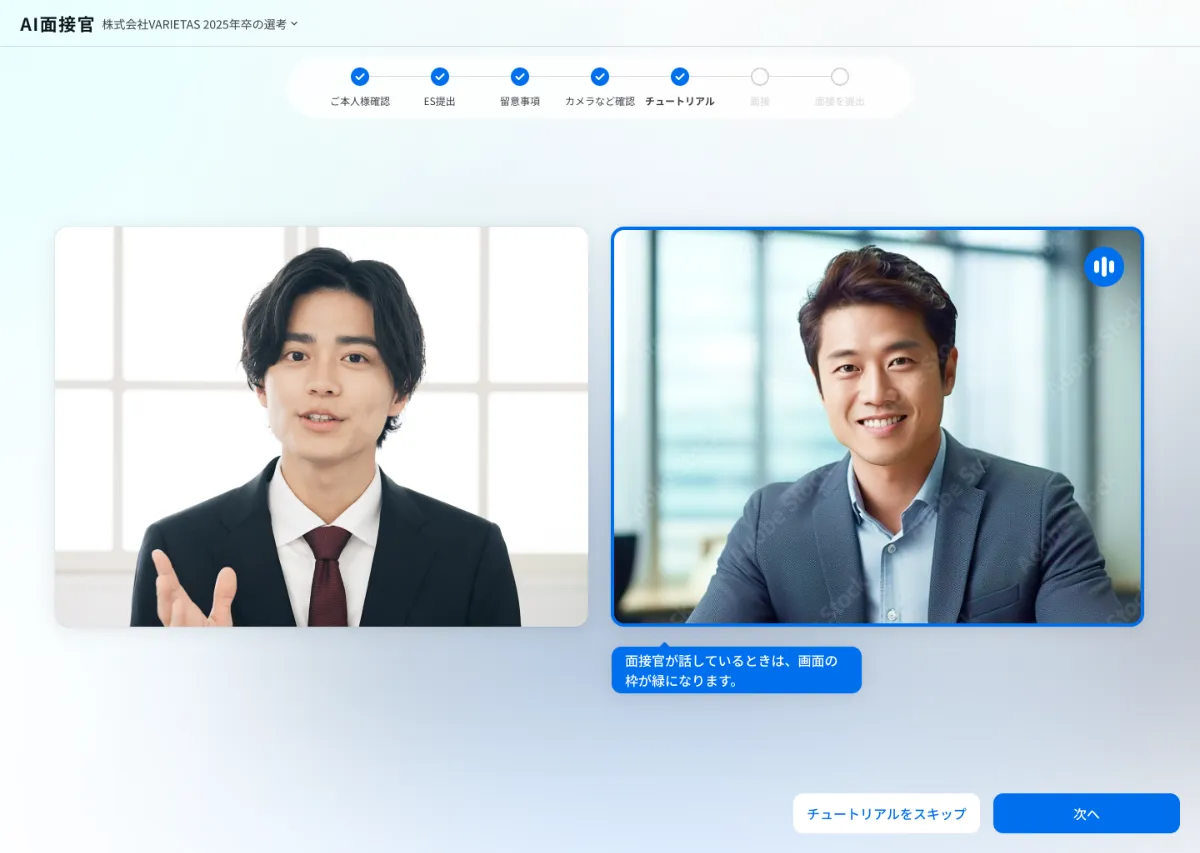Click the ご本人様確認 step checkmark icon
Screen dimensions: 1200x853
pyautogui.click(x=360, y=77)
